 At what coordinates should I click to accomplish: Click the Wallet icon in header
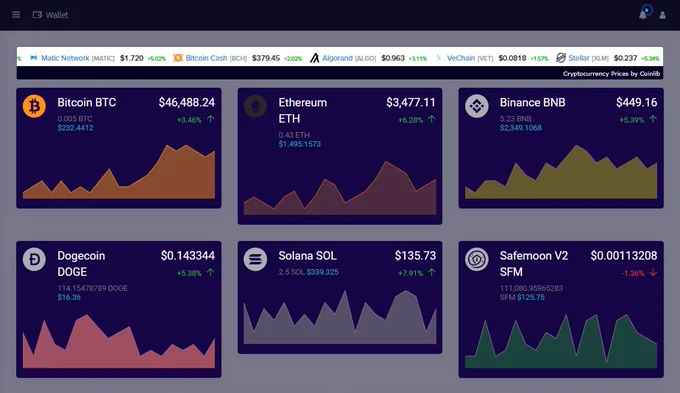coord(37,15)
